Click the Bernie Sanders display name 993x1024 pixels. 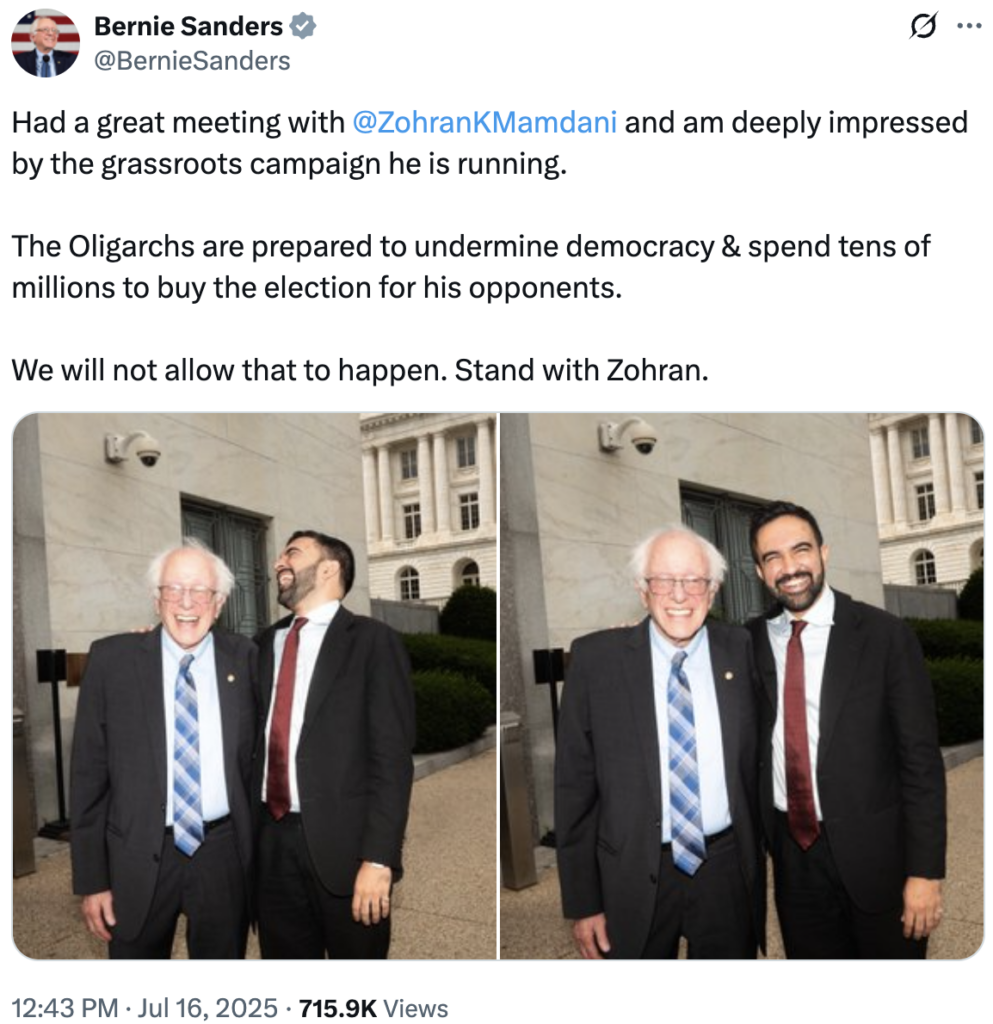pos(188,27)
